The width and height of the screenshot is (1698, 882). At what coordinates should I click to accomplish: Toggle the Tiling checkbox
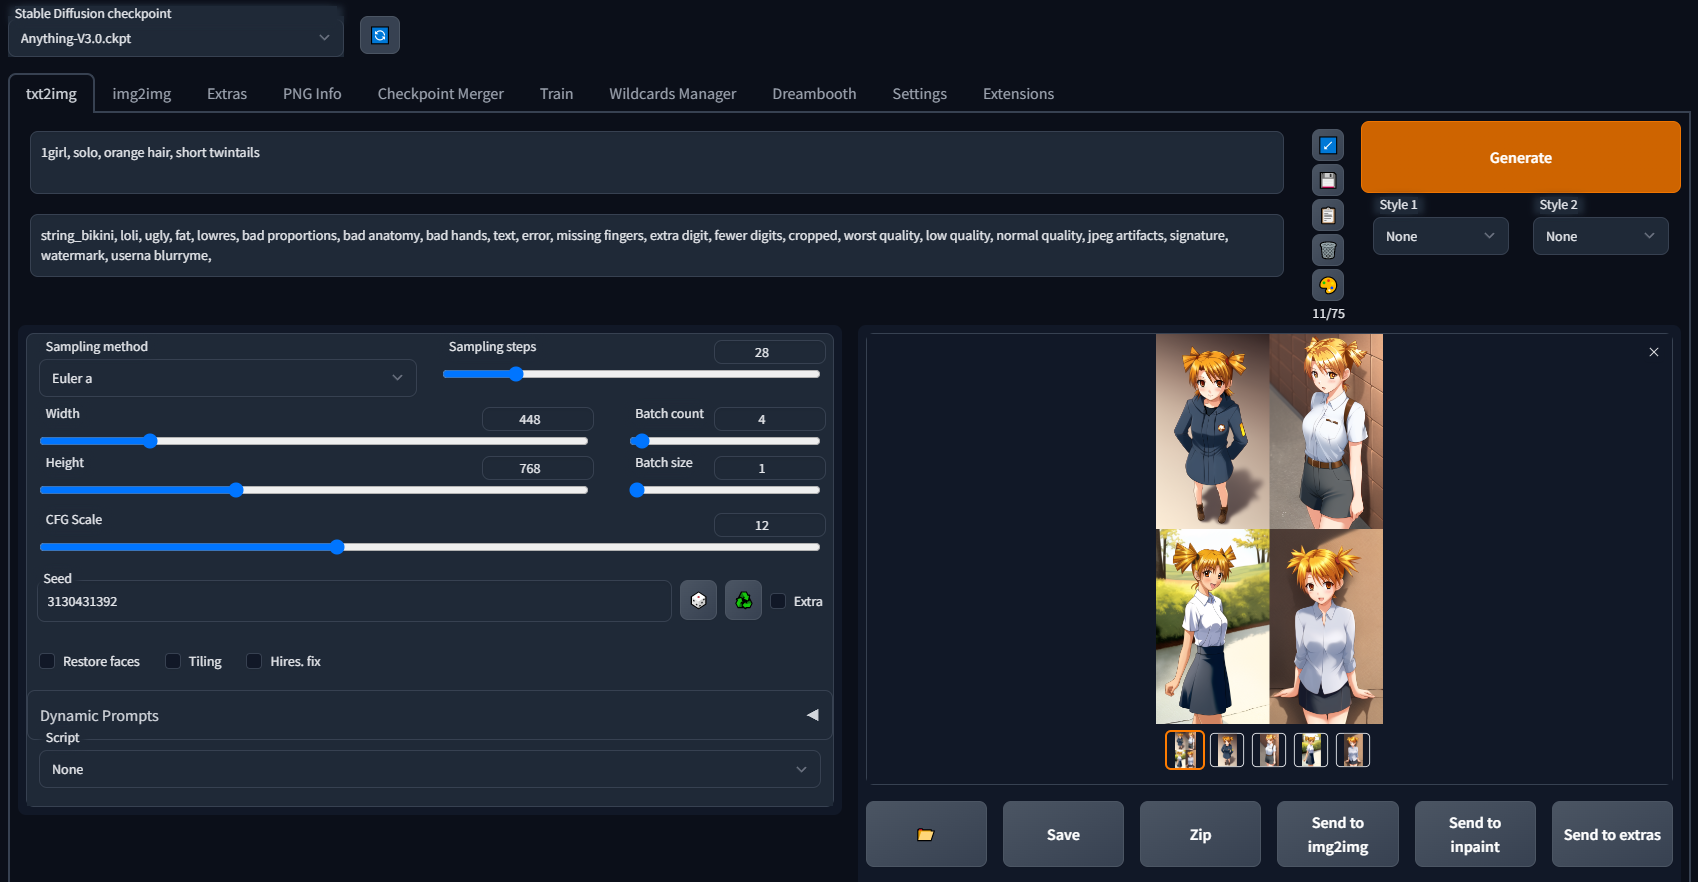point(173,661)
